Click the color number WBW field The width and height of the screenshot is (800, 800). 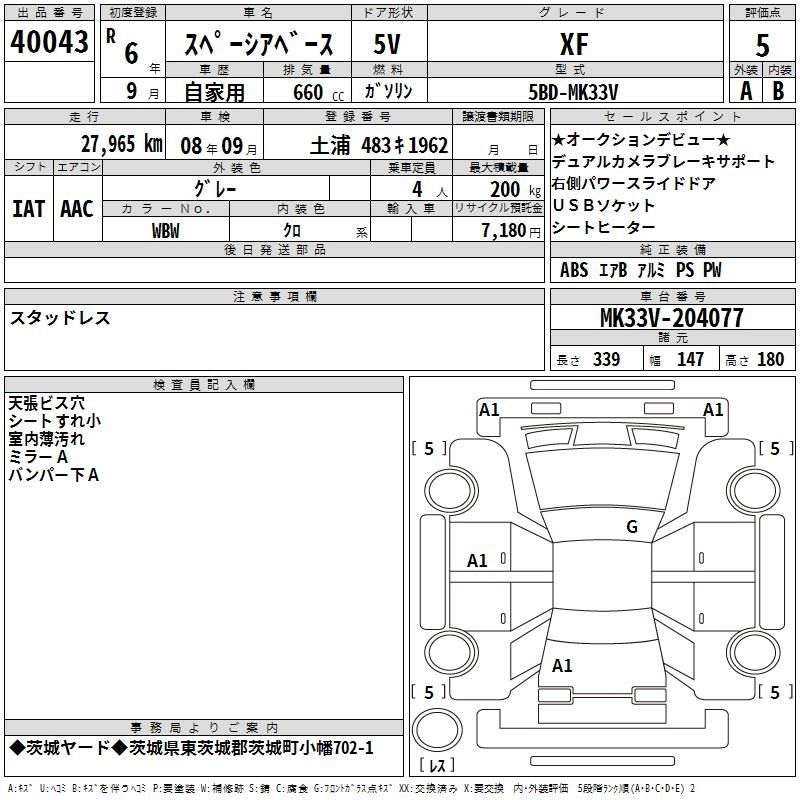tap(166, 230)
